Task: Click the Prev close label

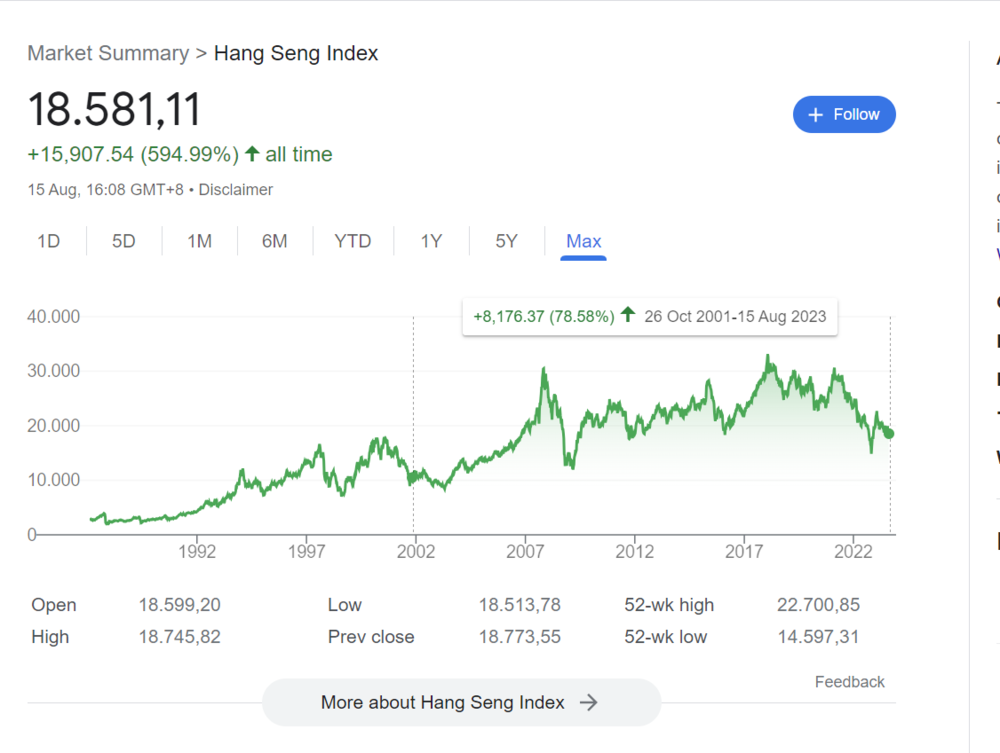Action: [x=371, y=637]
